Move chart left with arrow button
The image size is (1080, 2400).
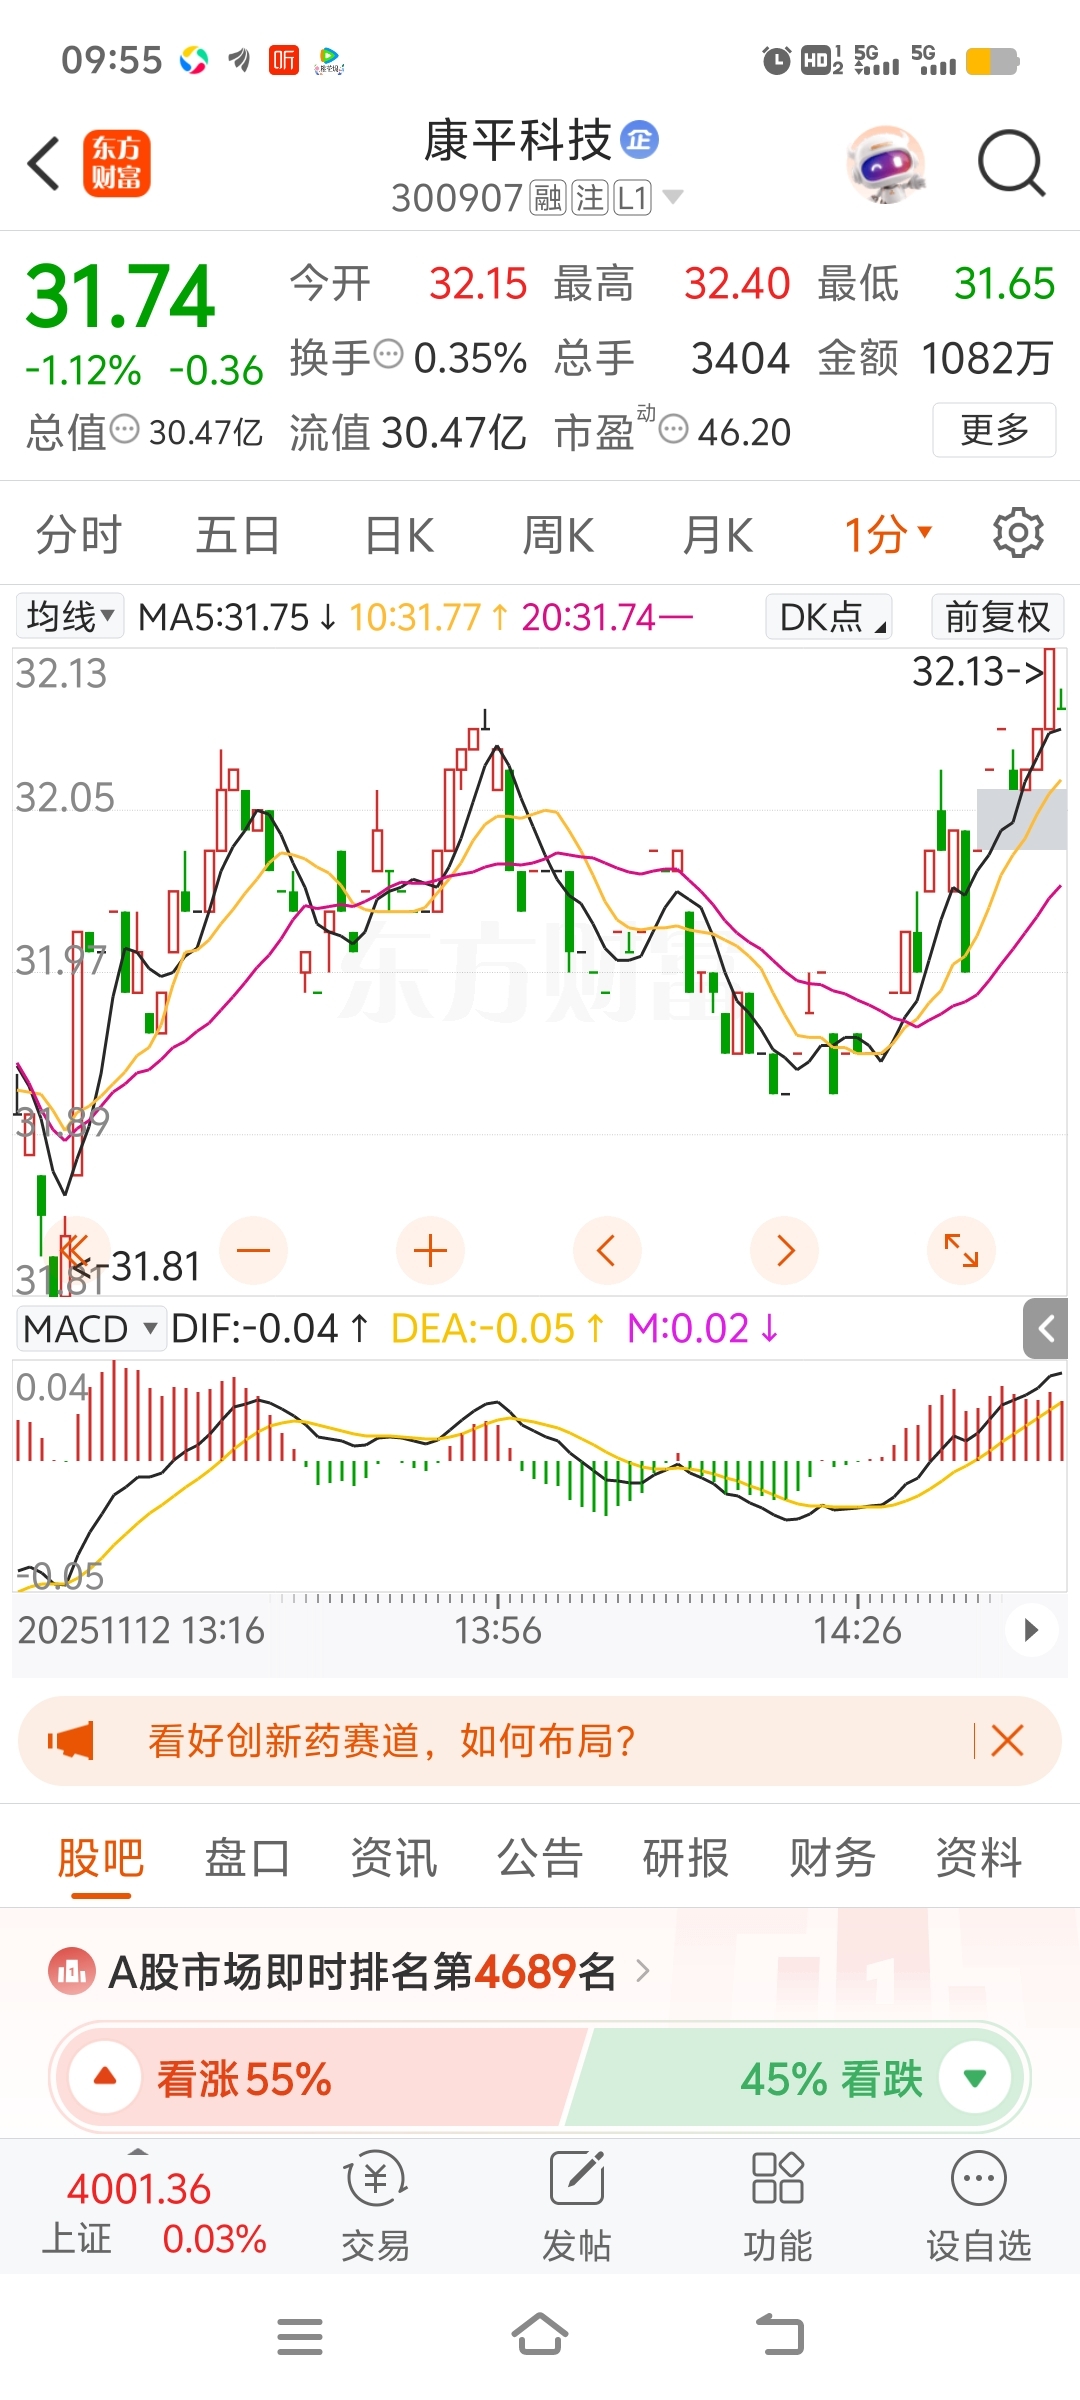[607, 1250]
